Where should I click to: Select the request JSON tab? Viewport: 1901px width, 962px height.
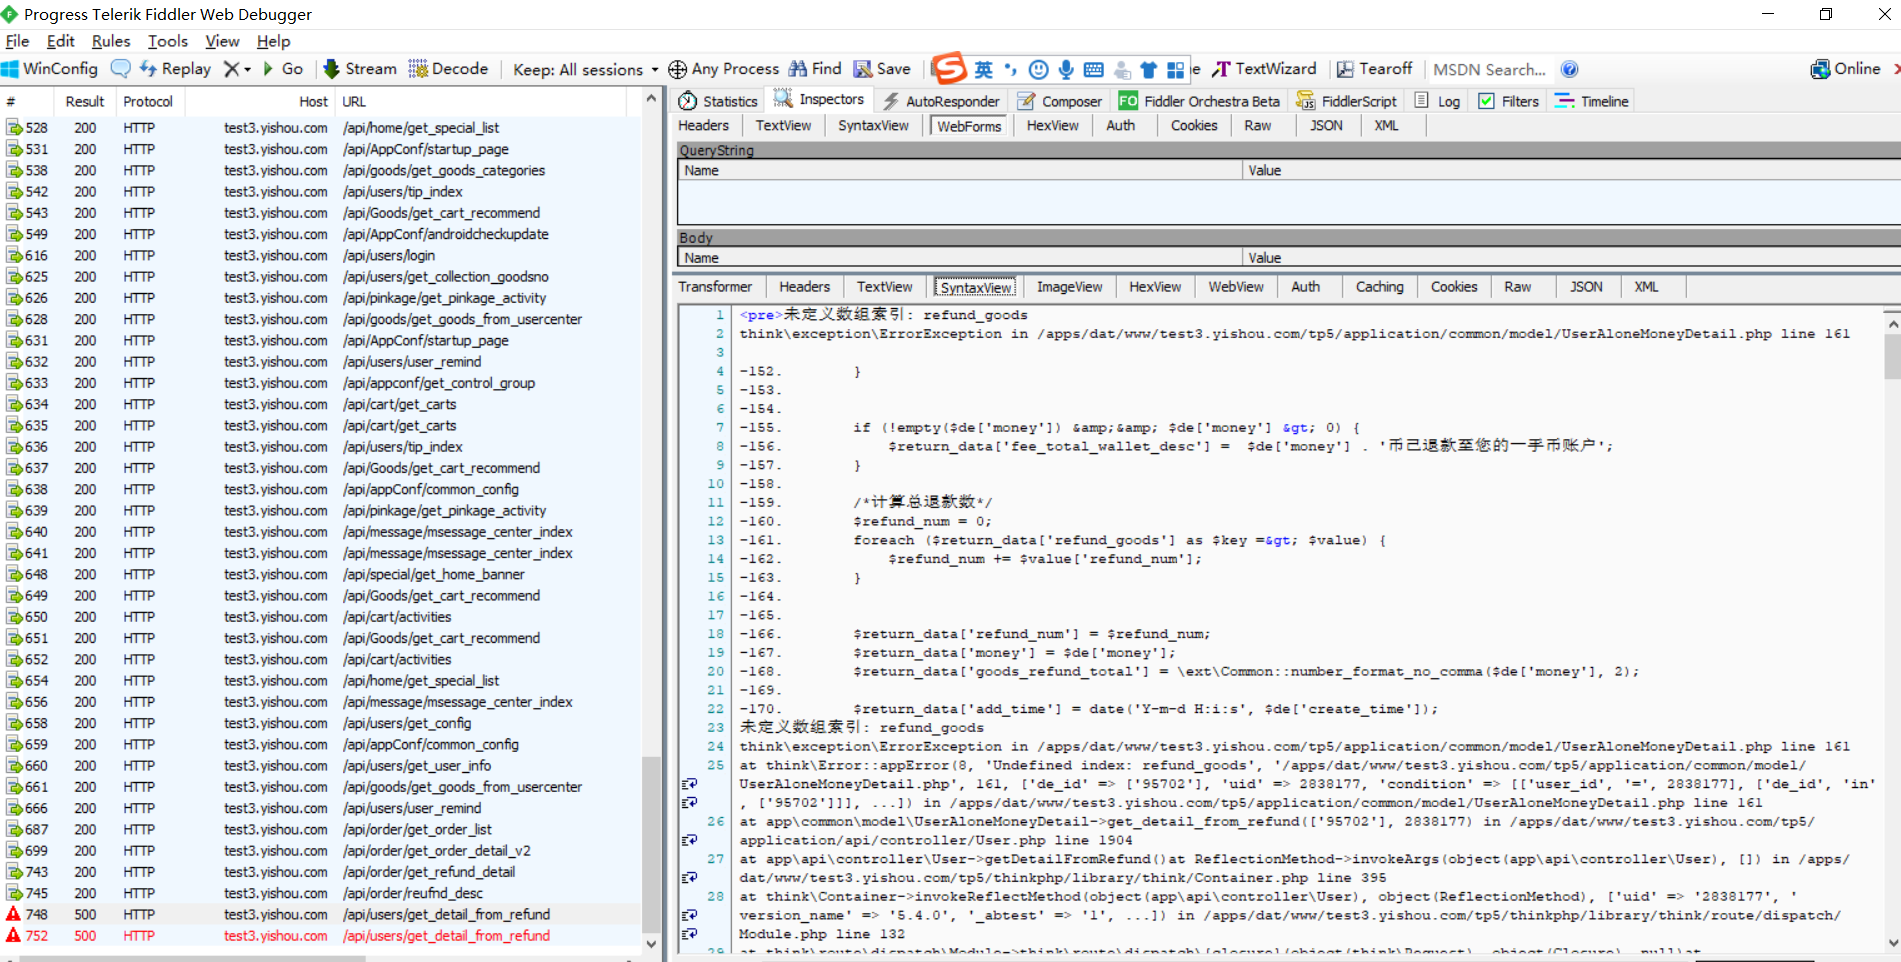pos(1327,125)
